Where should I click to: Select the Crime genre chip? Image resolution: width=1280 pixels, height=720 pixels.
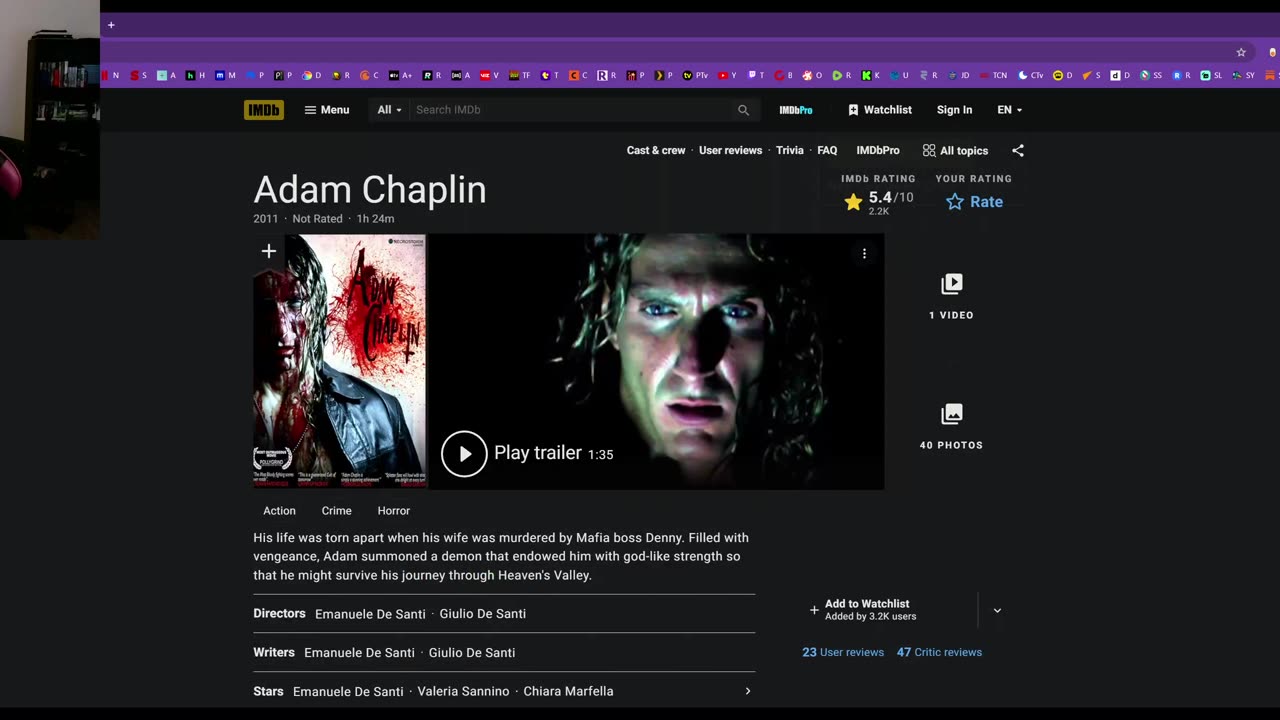(336, 511)
